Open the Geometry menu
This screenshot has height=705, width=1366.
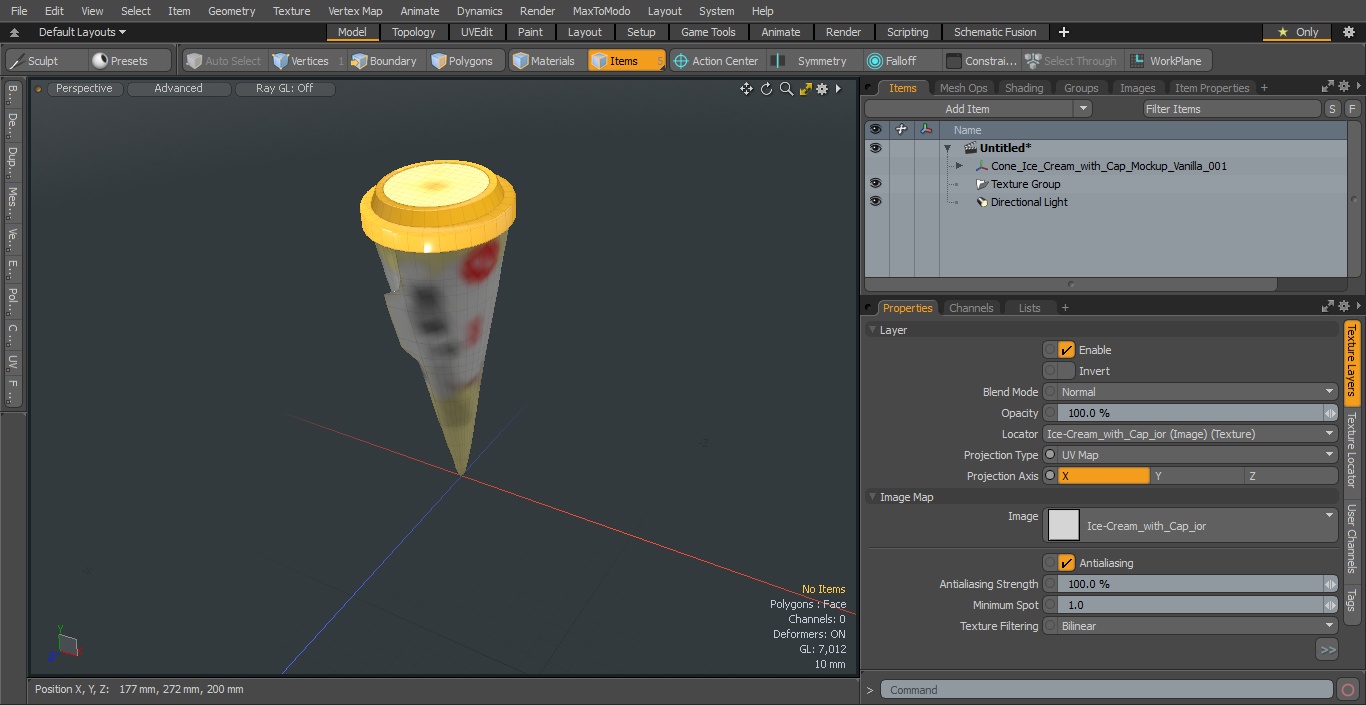pos(231,11)
